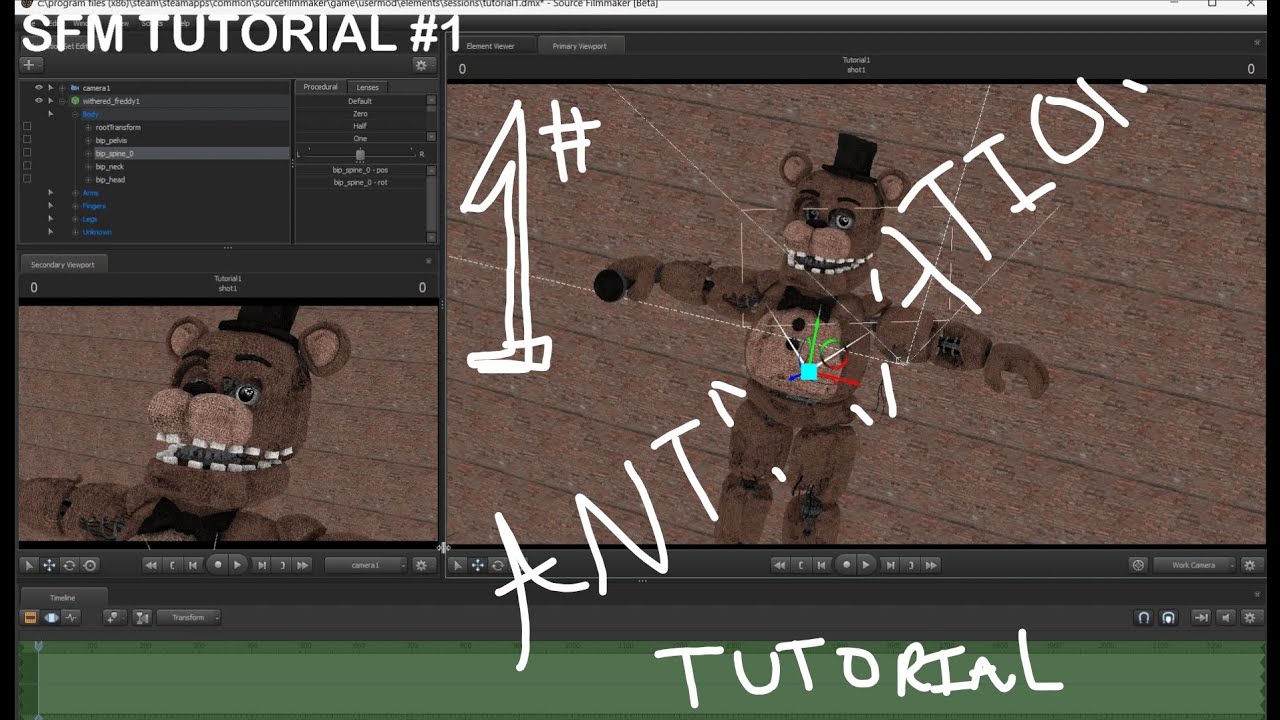Check the box beside bip_head
Viewport: 1280px width, 720px height.
[27, 179]
